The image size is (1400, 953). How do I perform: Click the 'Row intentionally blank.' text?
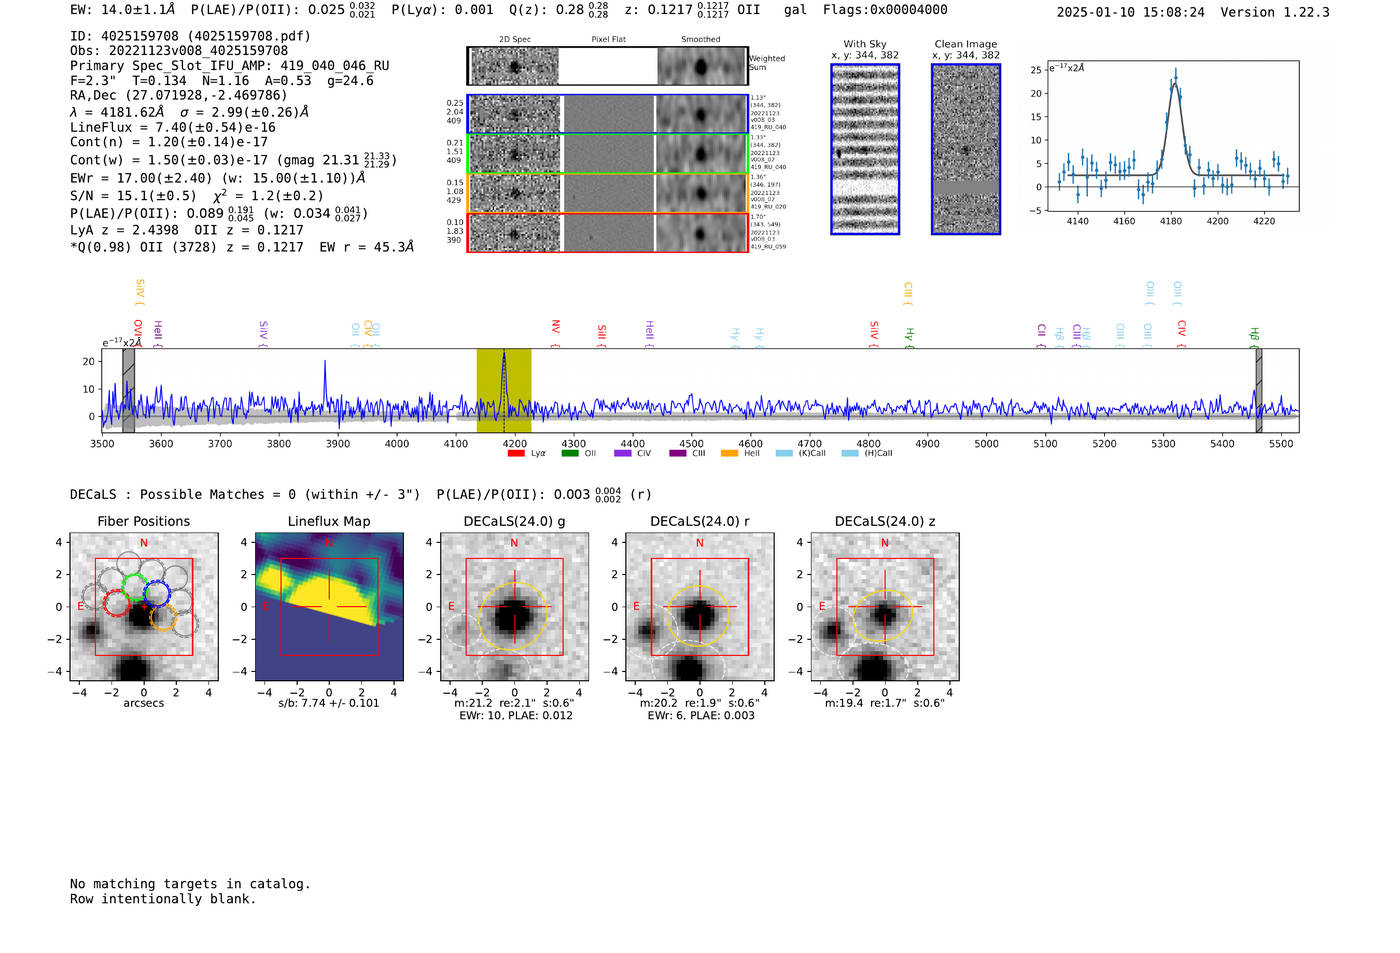coord(163,899)
